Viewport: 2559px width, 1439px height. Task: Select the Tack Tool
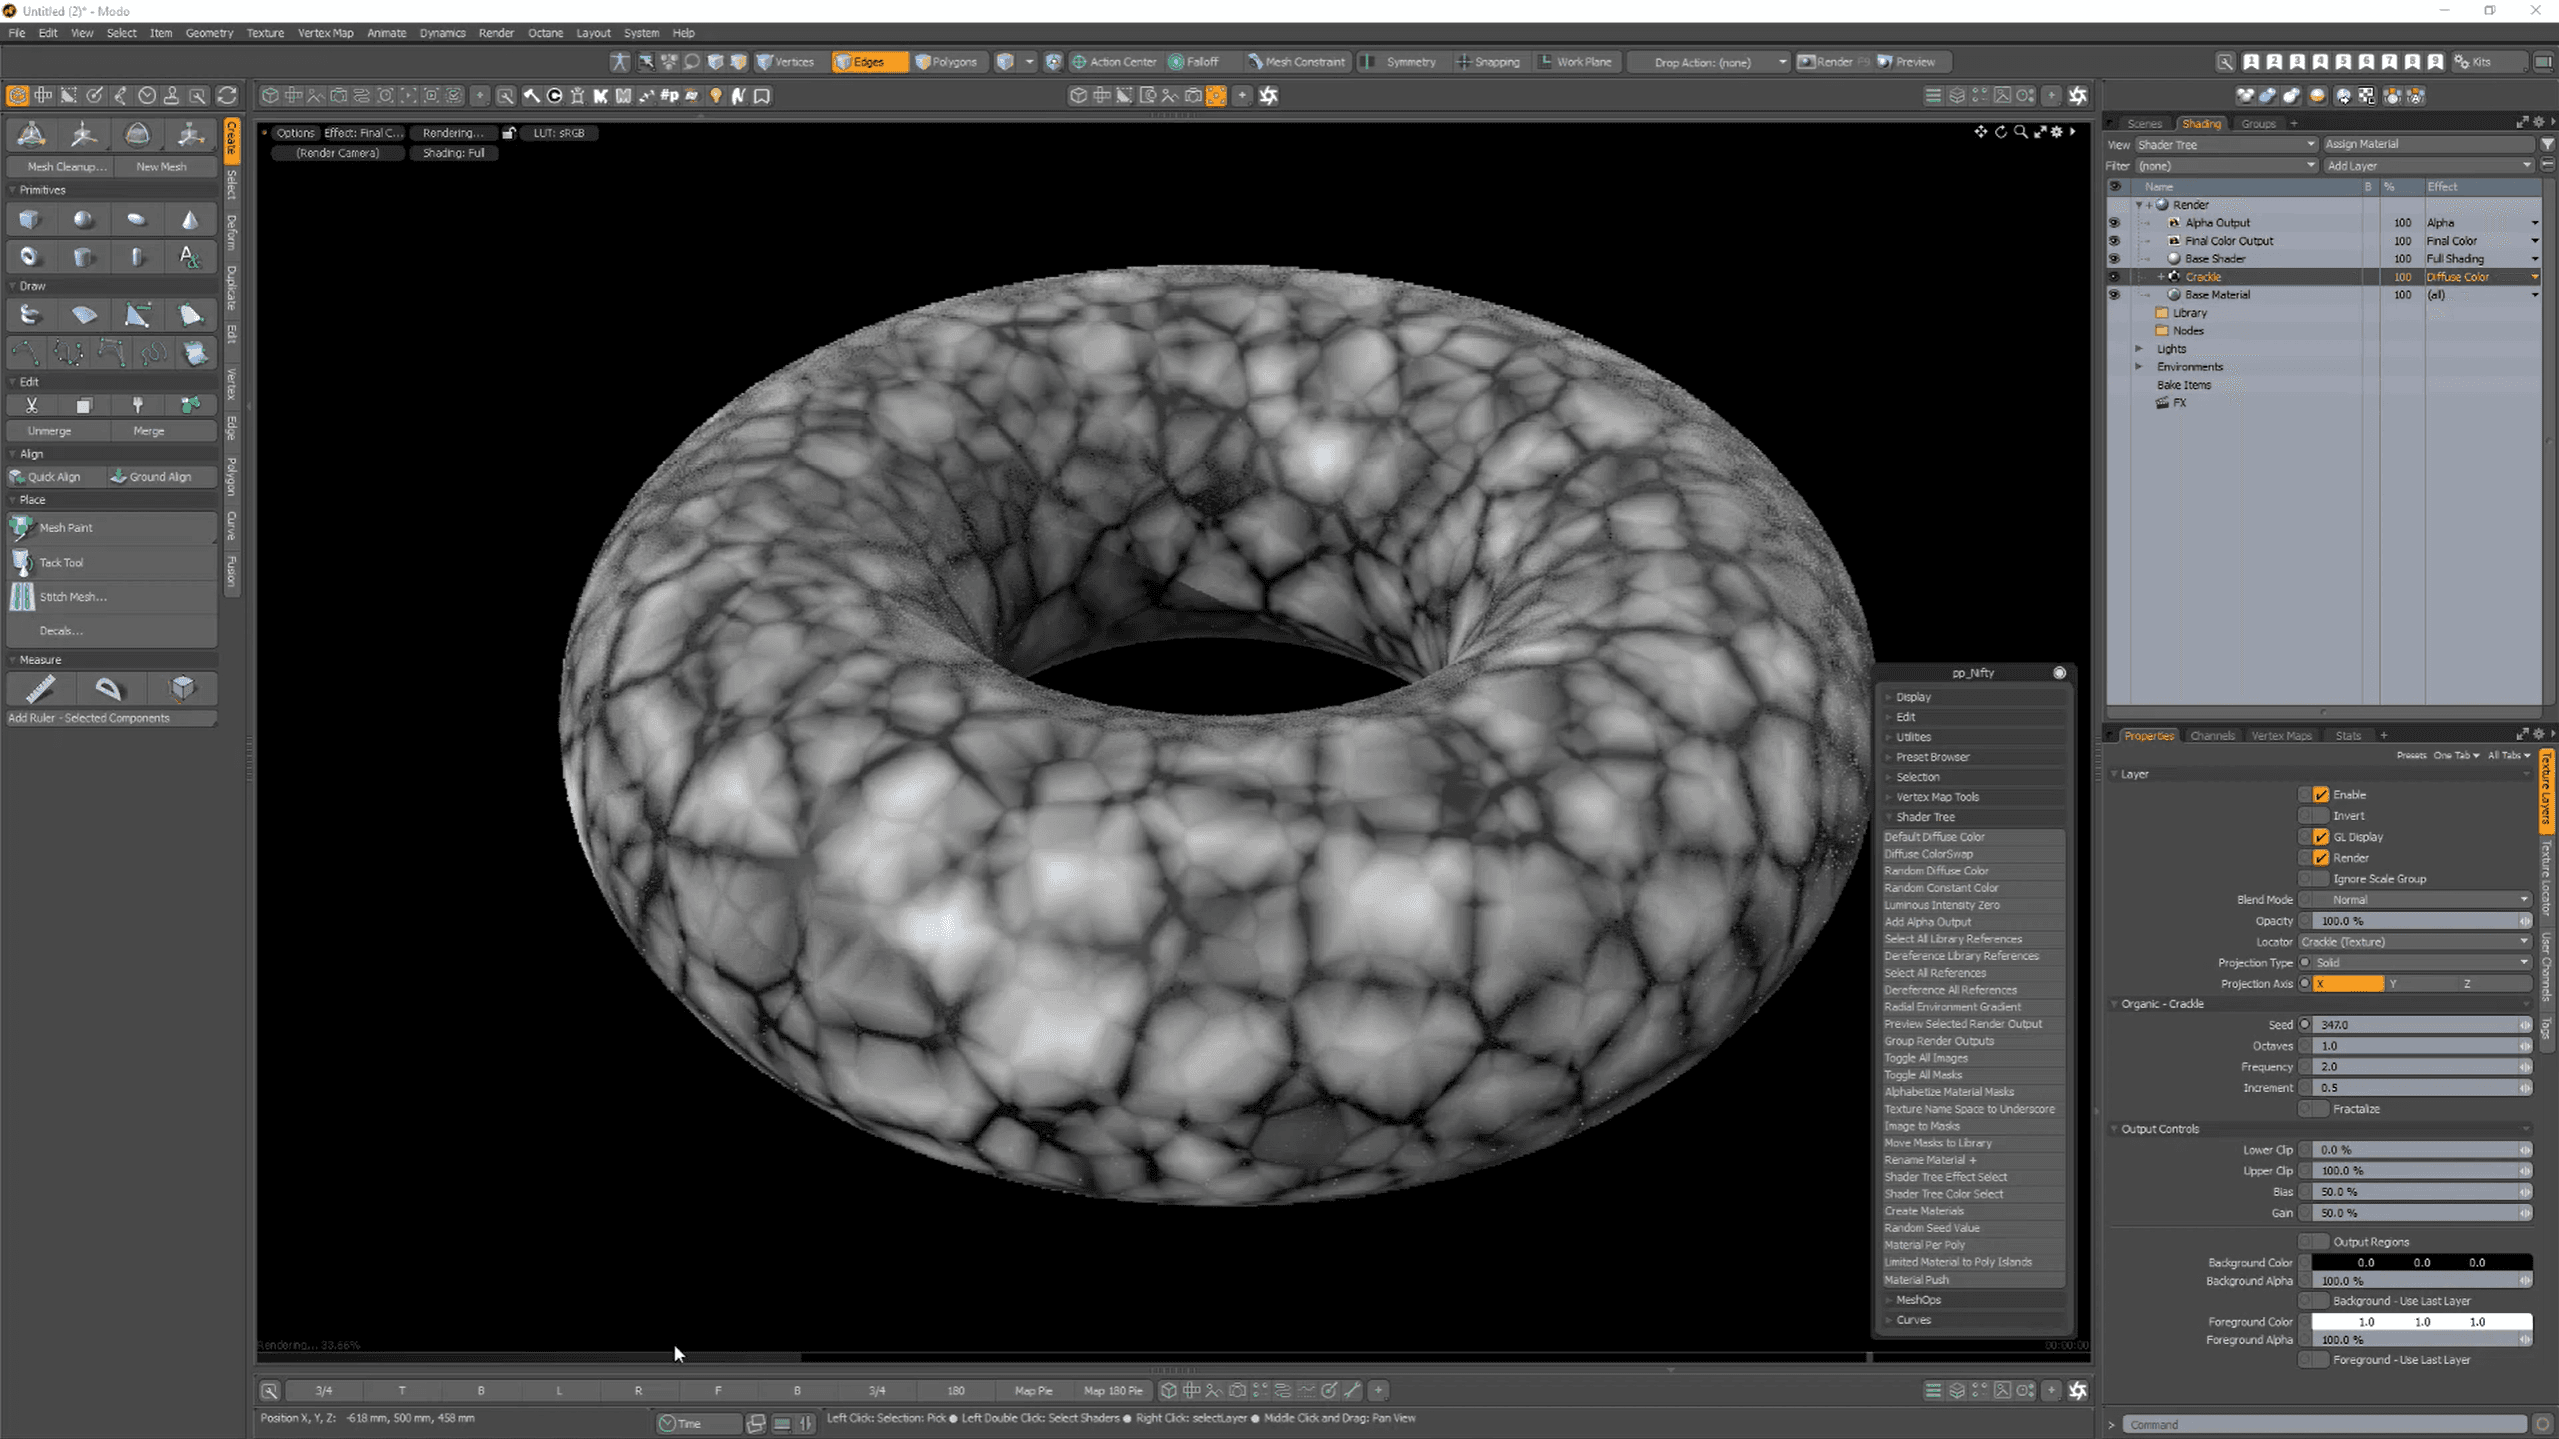[61, 562]
